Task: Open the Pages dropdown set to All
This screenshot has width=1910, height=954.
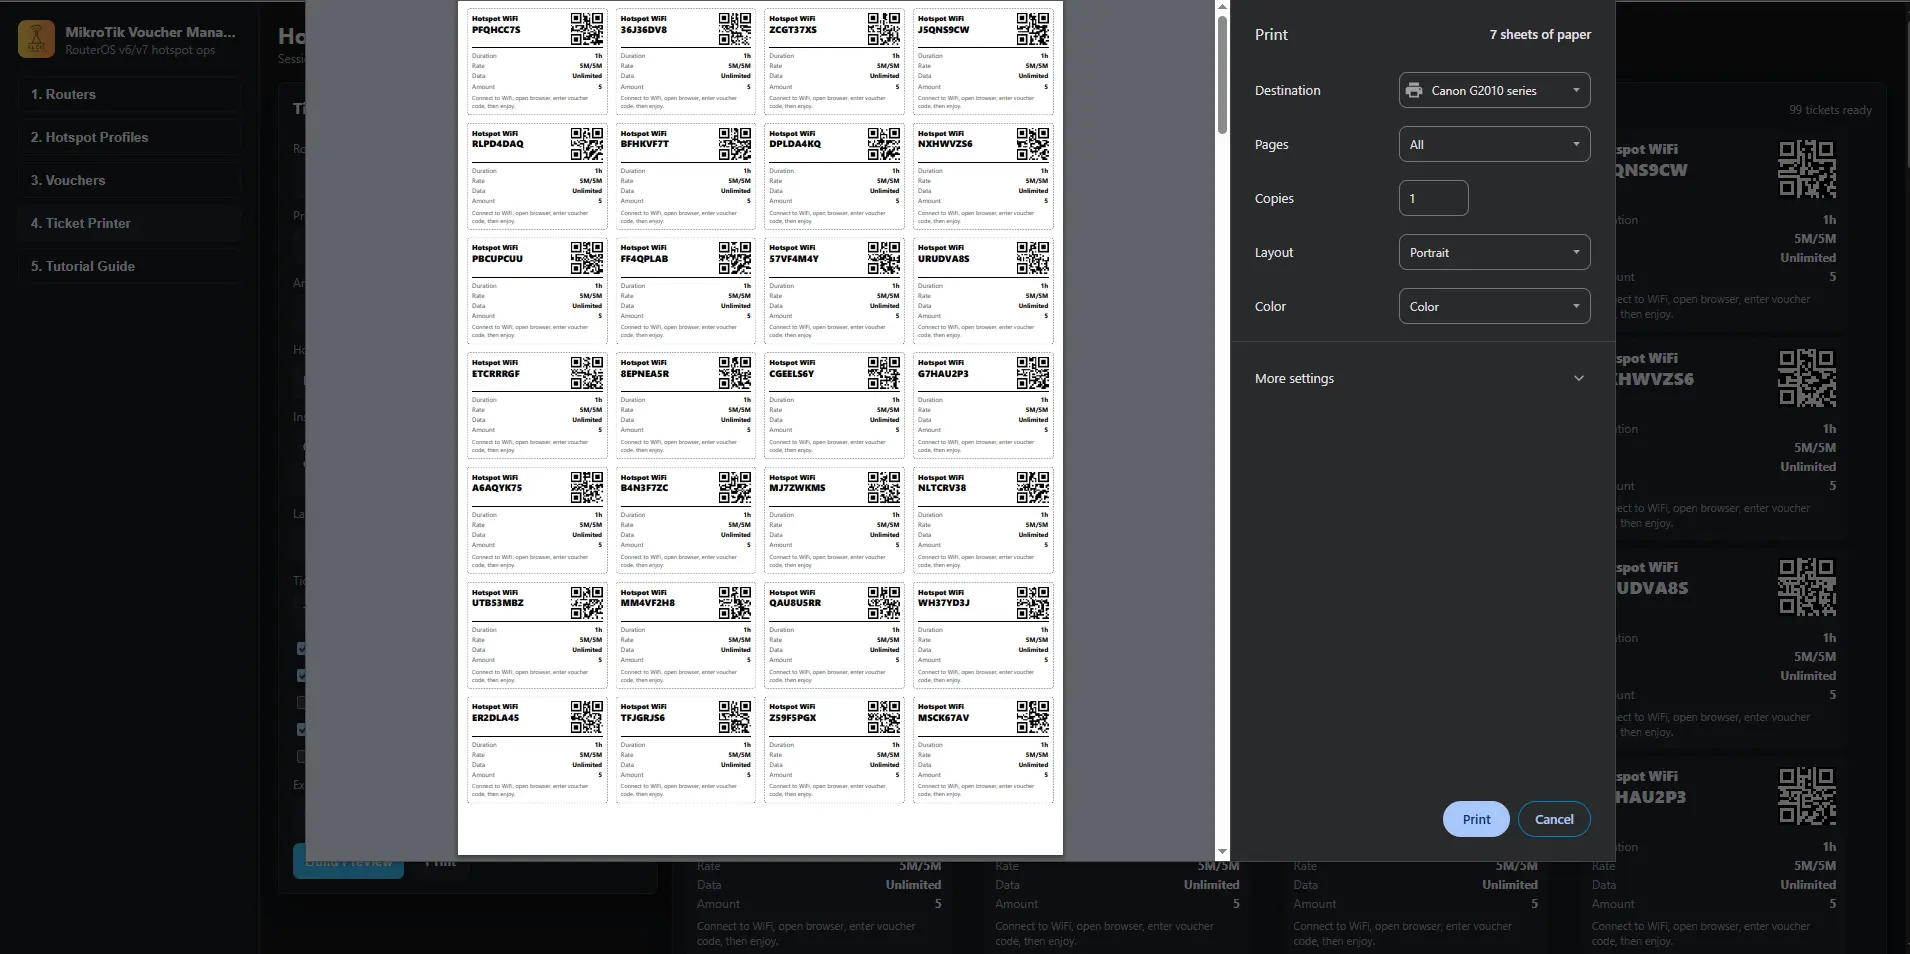Action: click(1494, 144)
